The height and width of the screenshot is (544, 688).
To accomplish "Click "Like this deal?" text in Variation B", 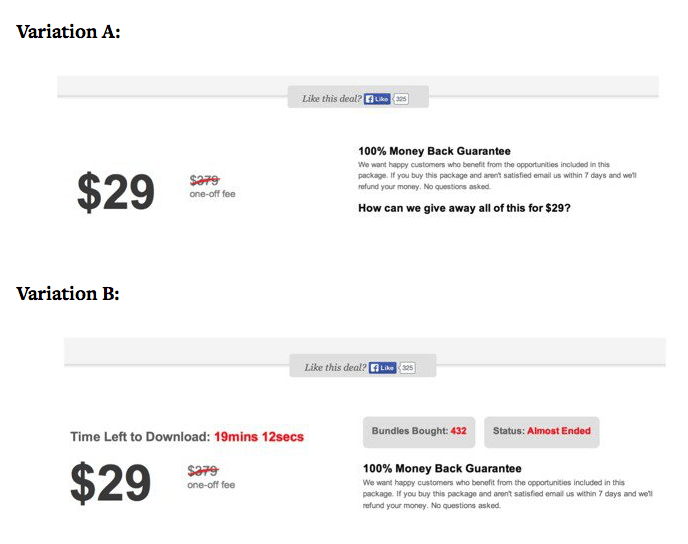I will 335,368.
